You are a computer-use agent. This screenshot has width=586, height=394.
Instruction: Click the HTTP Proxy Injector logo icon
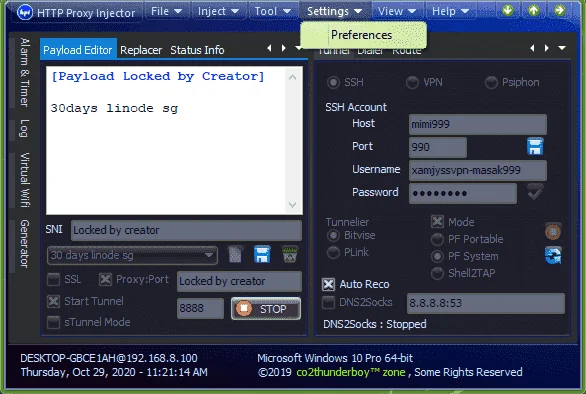click(25, 12)
